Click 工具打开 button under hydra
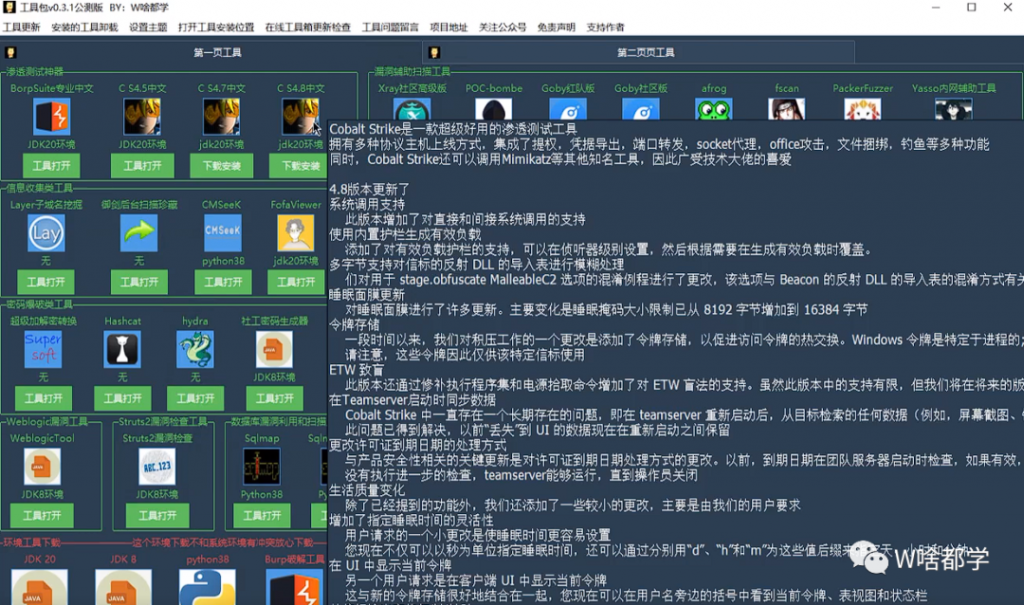Screen dimensions: 1024x605 [195, 399]
